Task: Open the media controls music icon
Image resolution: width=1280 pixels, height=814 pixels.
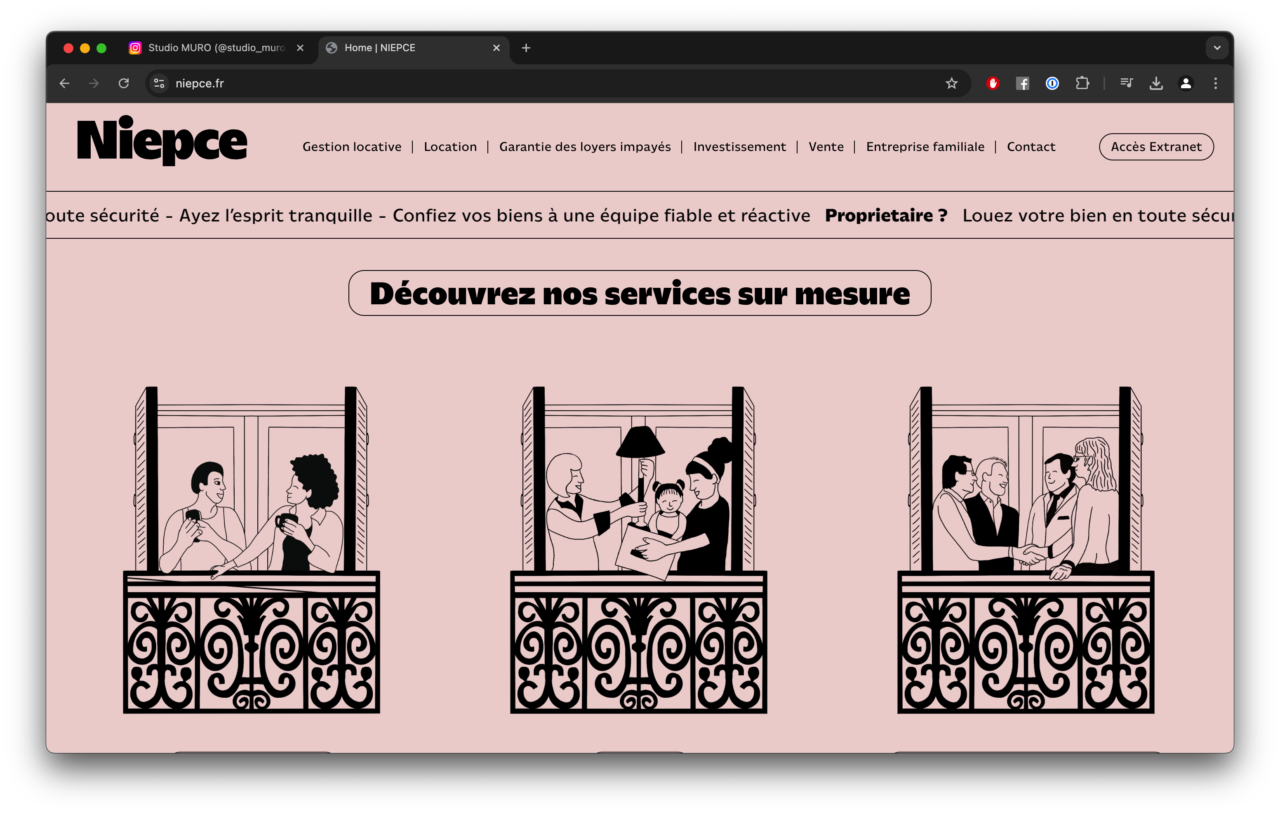Action: [x=1126, y=84]
